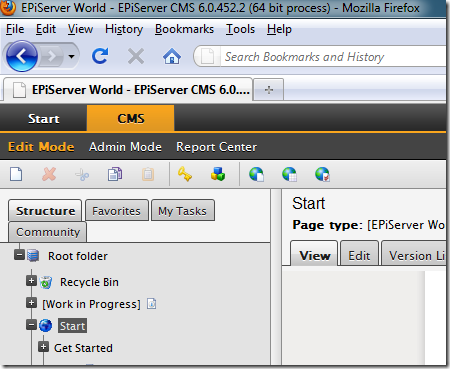Screen dimensions: 450x369
Task: Open the back-history dropdown arrow
Action: (x=71, y=56)
